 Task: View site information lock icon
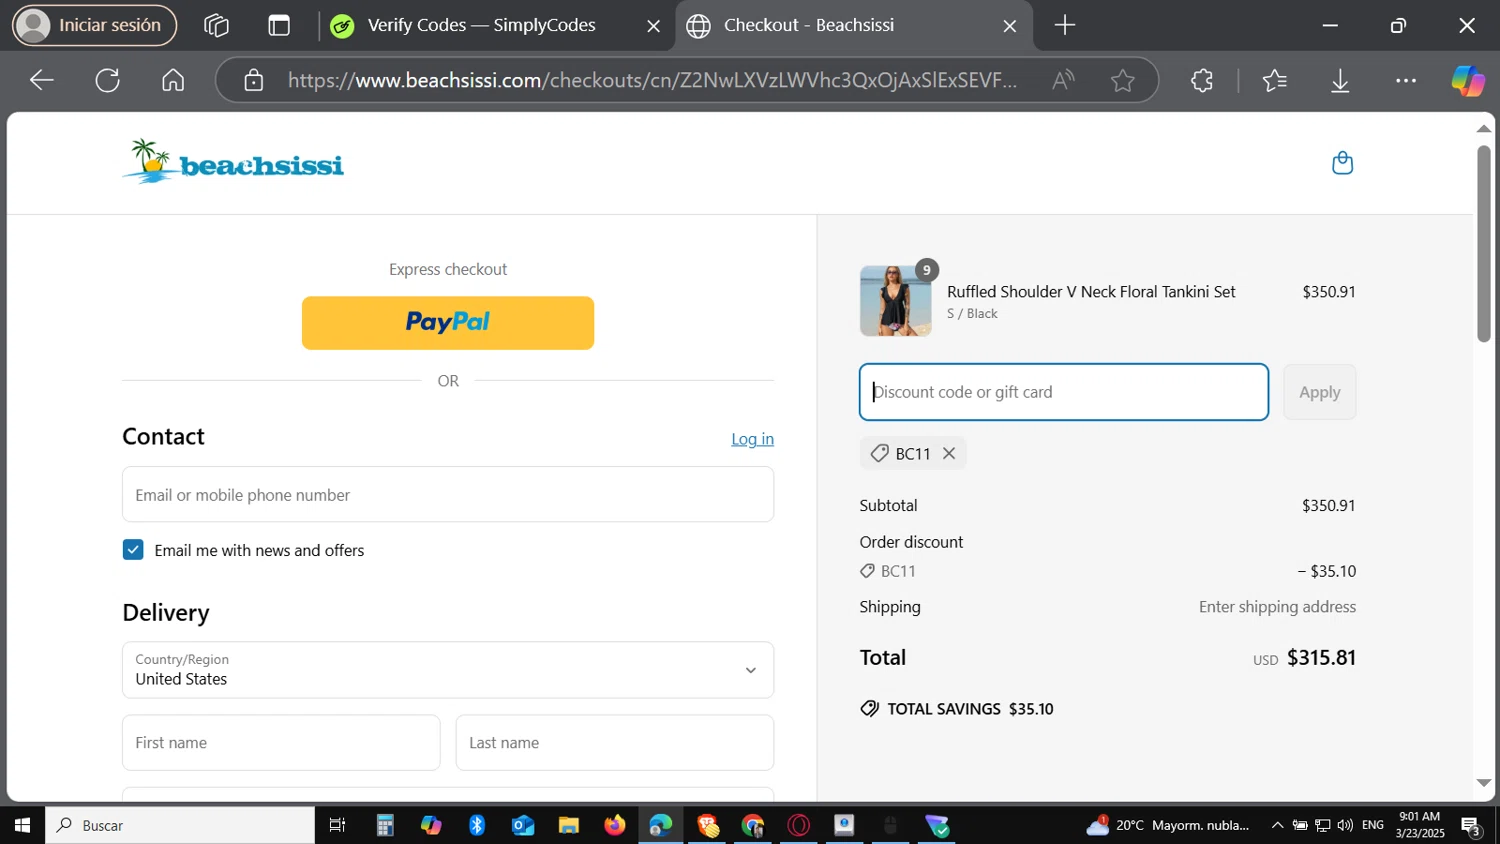[254, 80]
